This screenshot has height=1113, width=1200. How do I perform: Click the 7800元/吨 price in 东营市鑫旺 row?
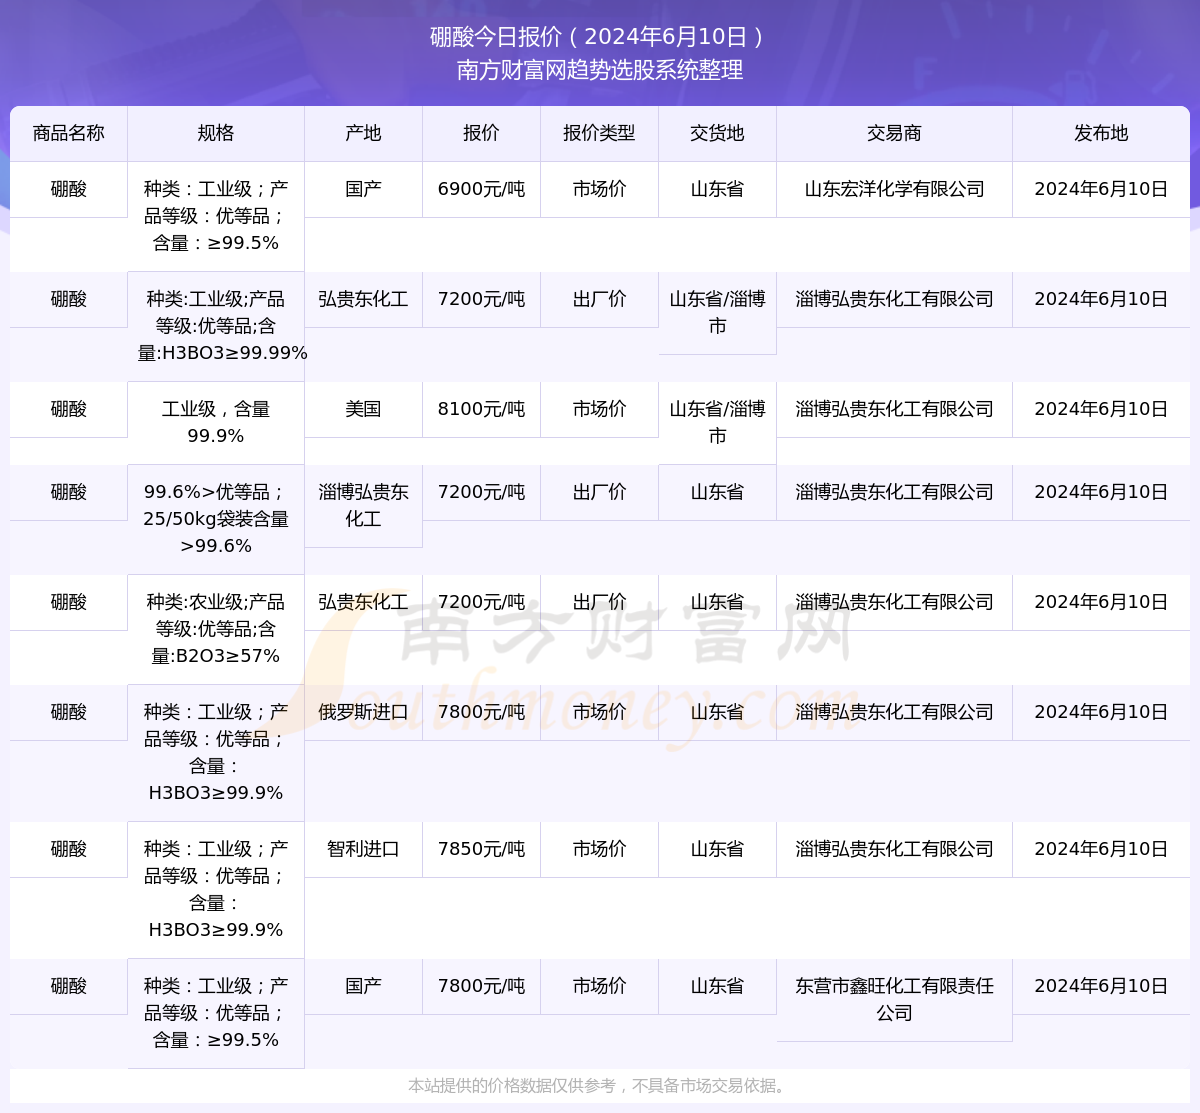point(481,986)
